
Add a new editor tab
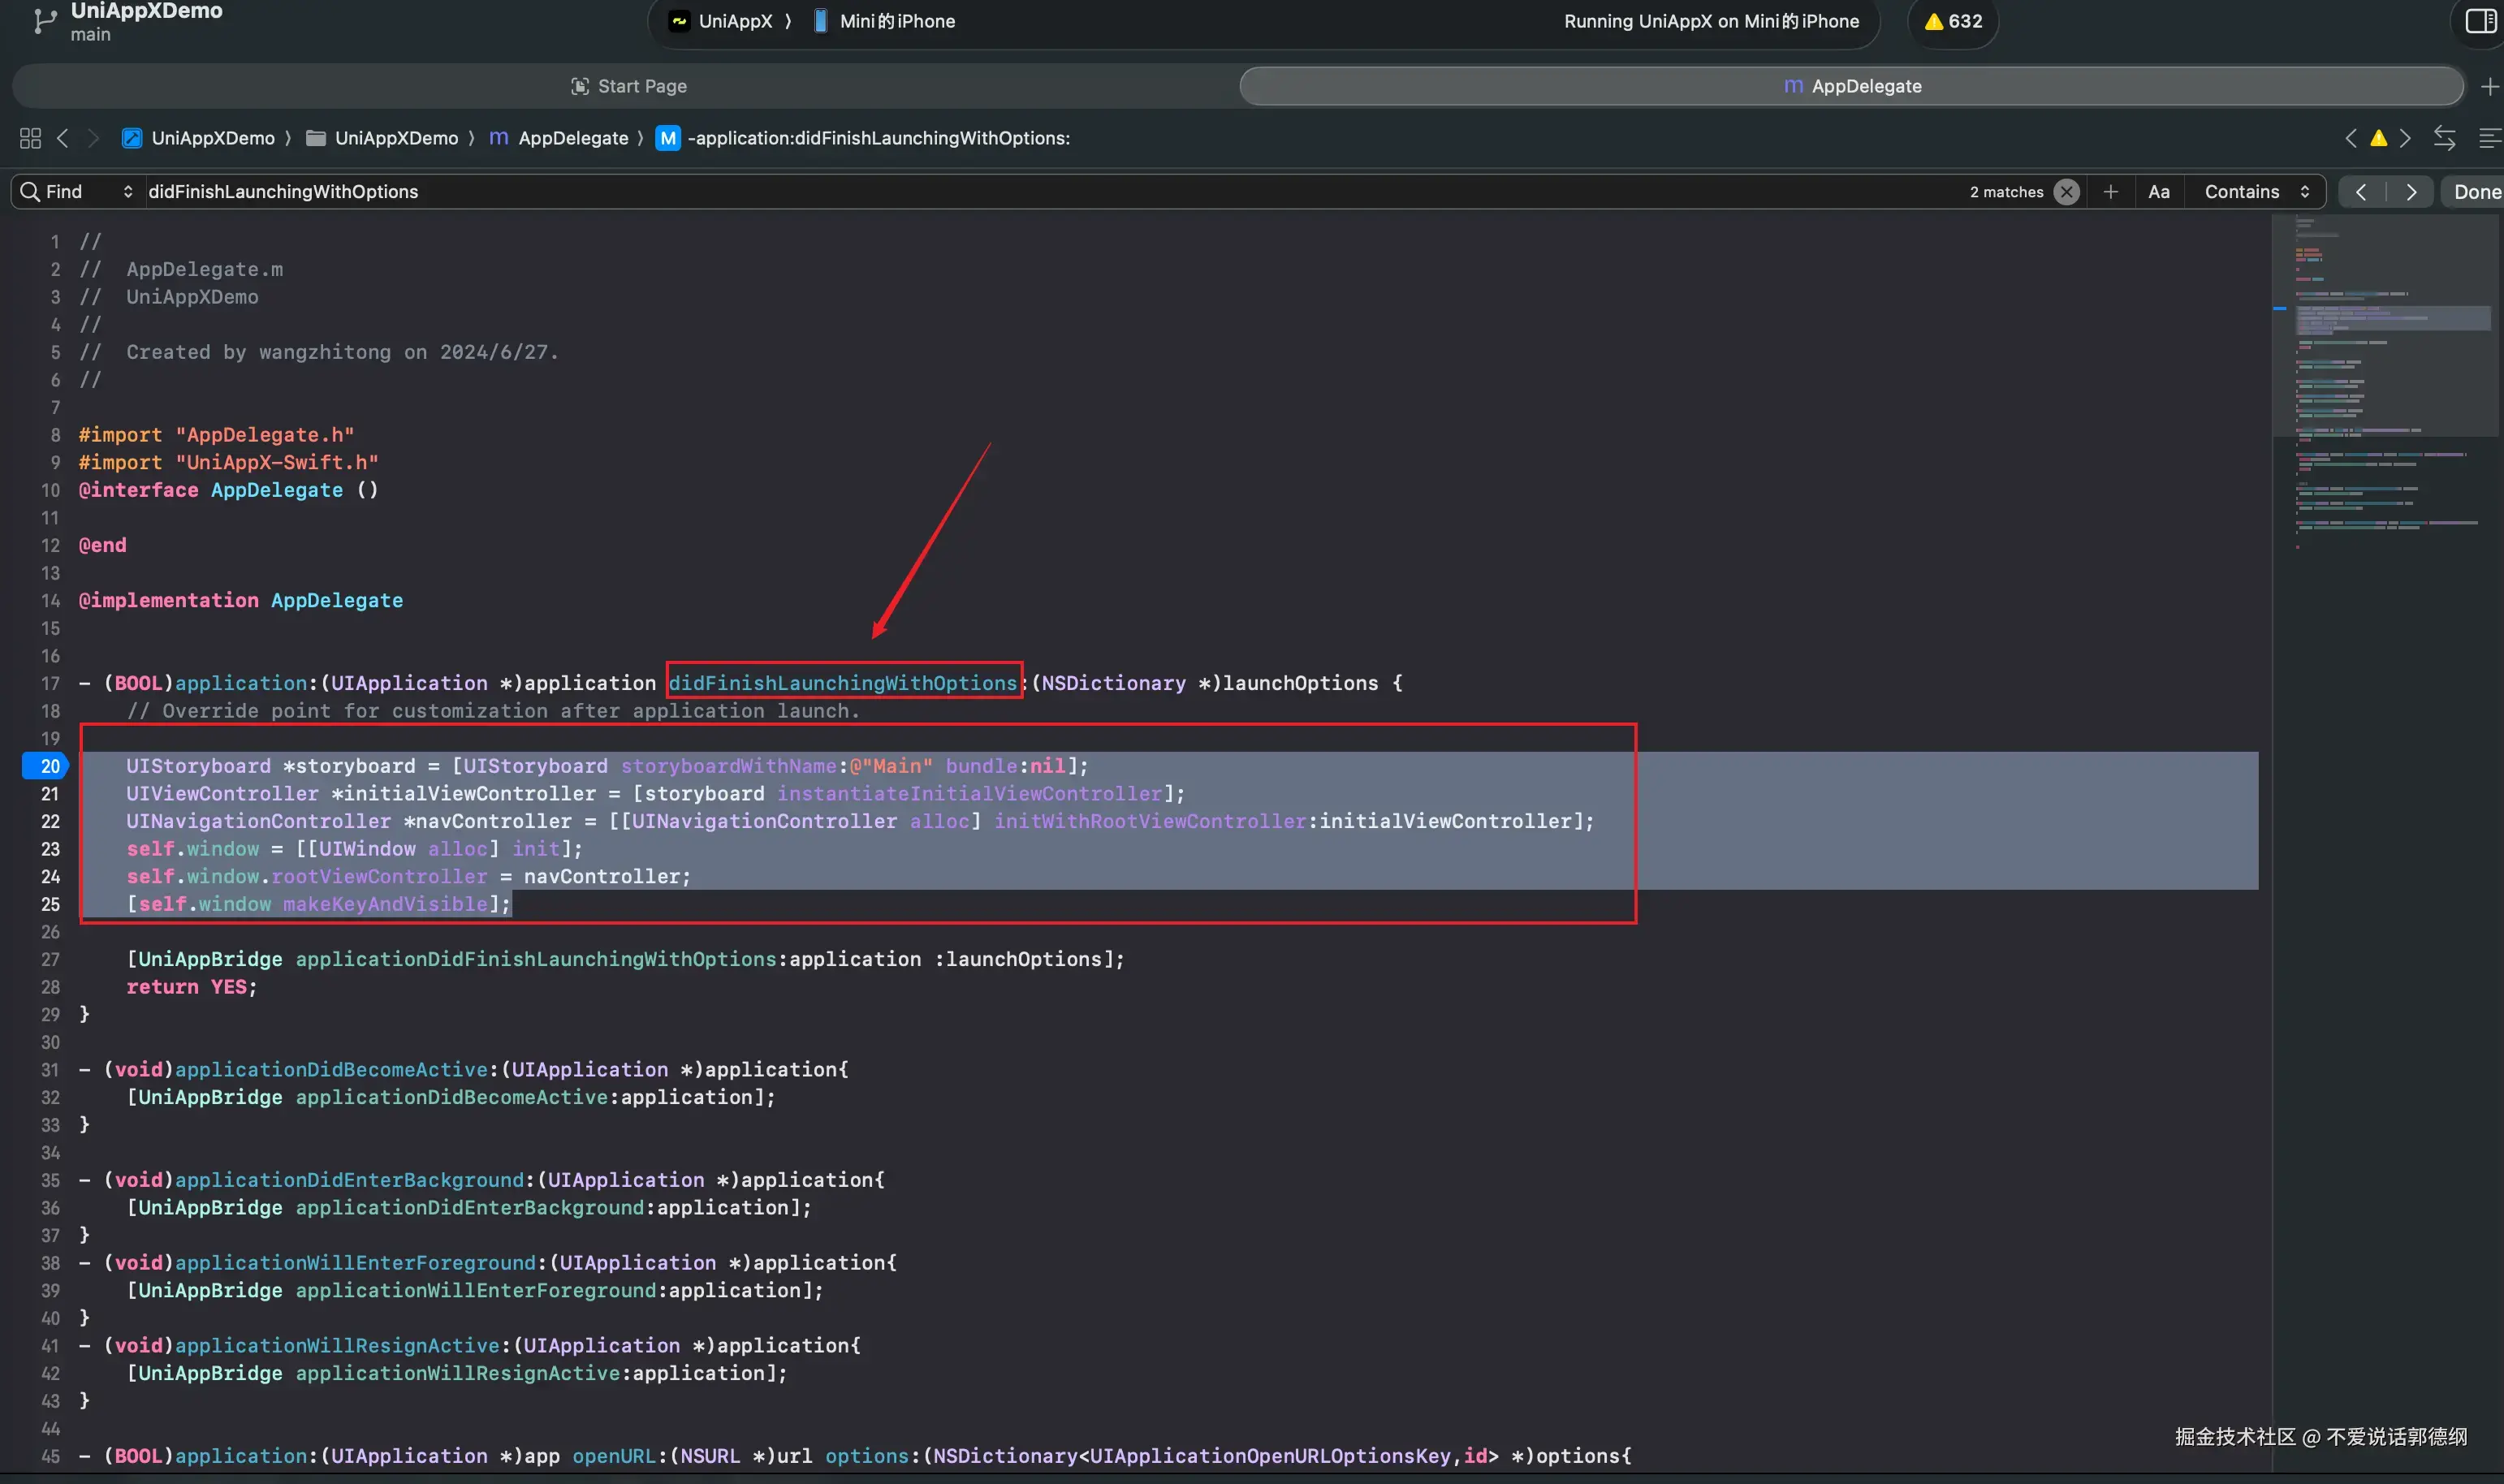(x=2489, y=87)
